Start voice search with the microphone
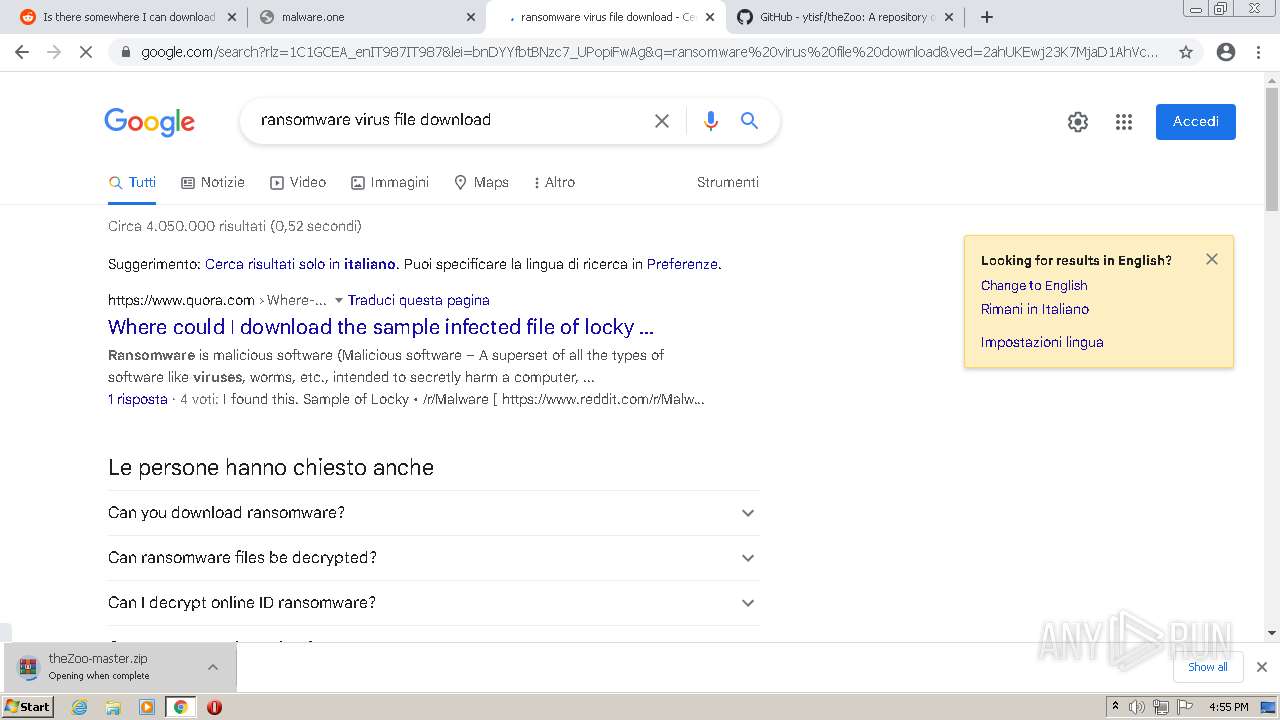Viewport: 1280px width, 720px height. coord(711,121)
